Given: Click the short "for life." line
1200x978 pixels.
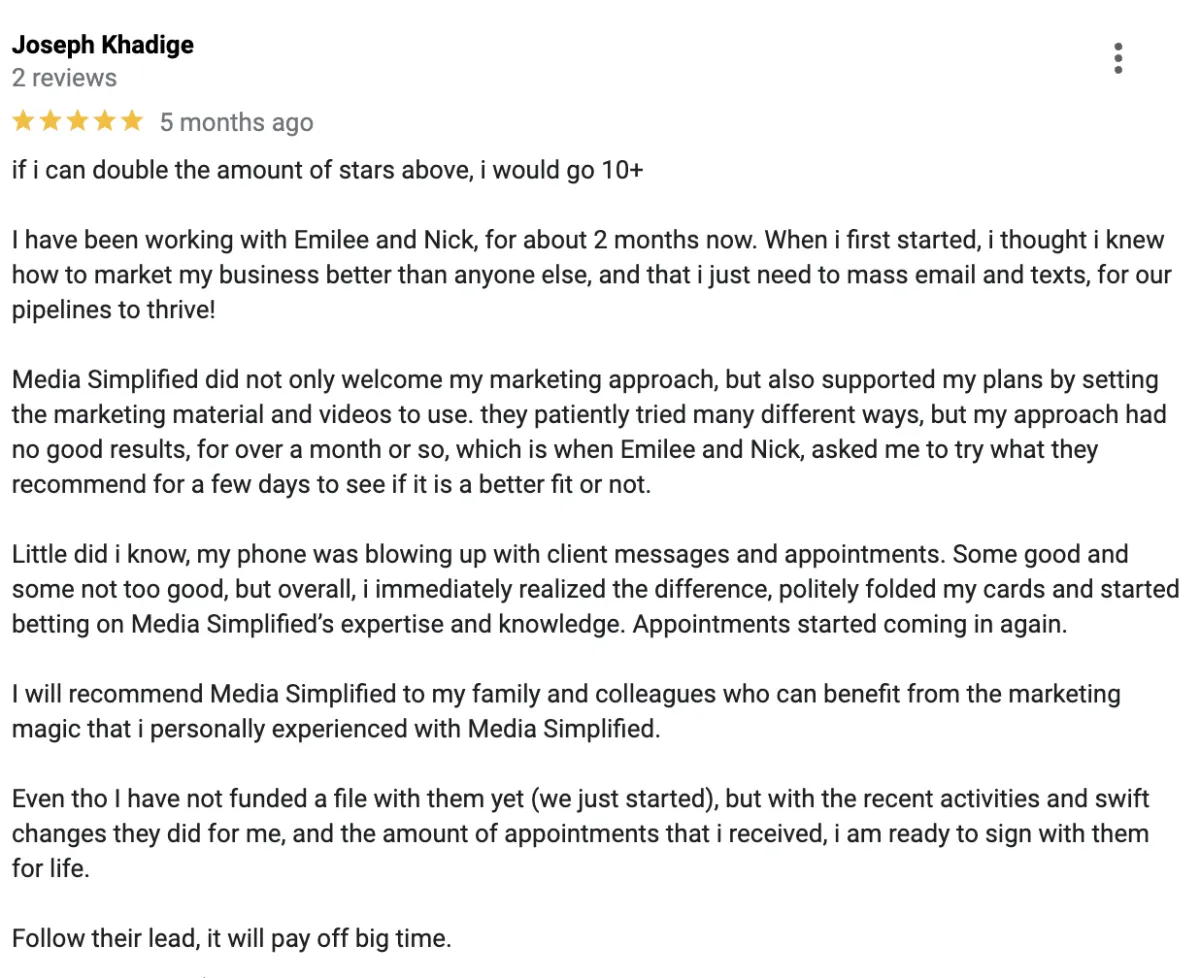Looking at the screenshot, I should click(50, 869).
